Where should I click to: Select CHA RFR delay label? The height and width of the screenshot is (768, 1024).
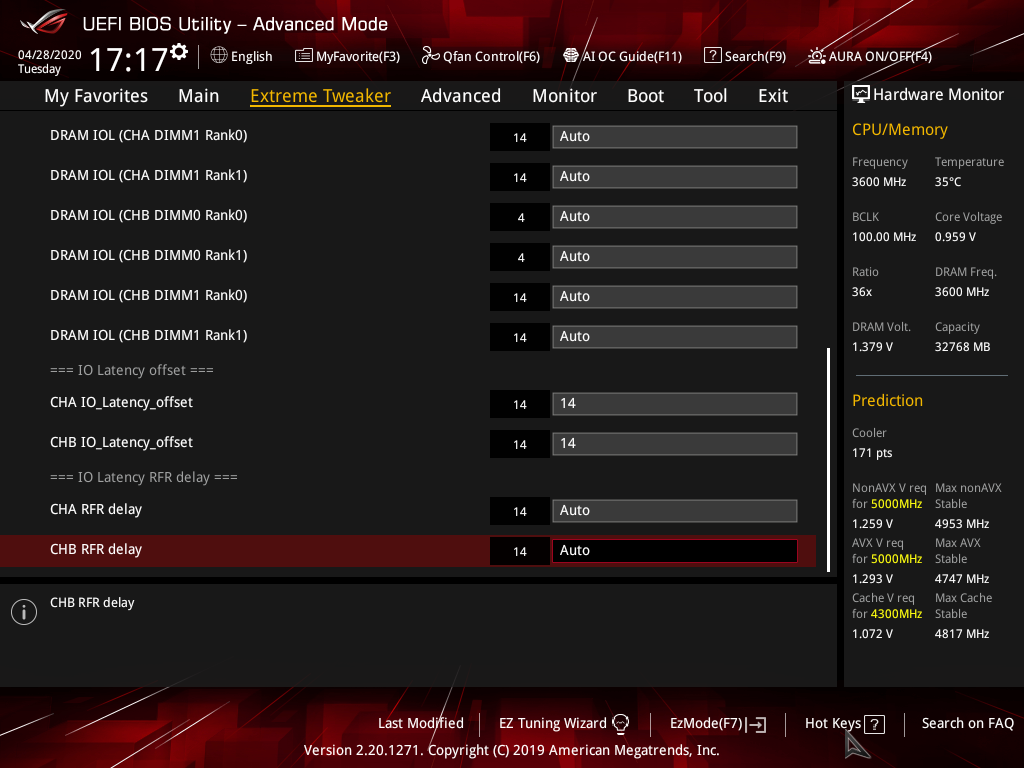pos(96,509)
